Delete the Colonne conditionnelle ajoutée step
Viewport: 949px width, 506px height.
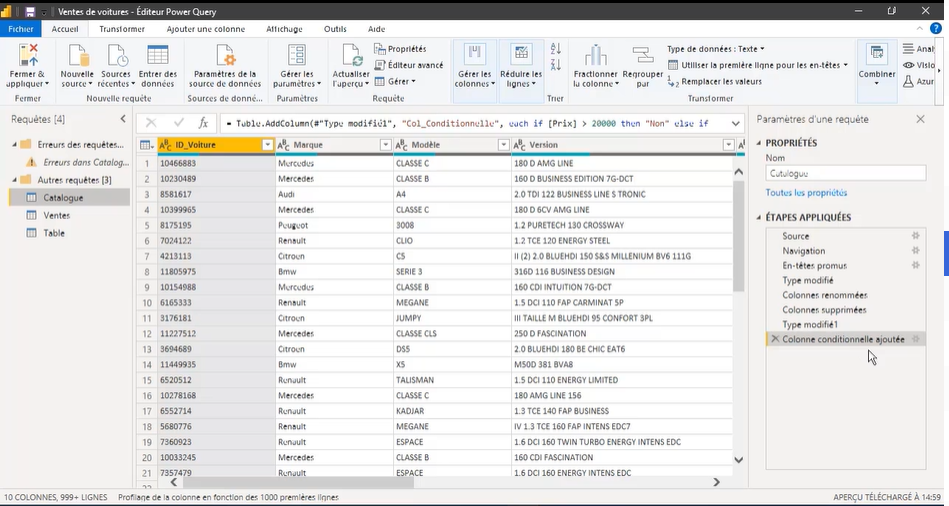click(775, 339)
